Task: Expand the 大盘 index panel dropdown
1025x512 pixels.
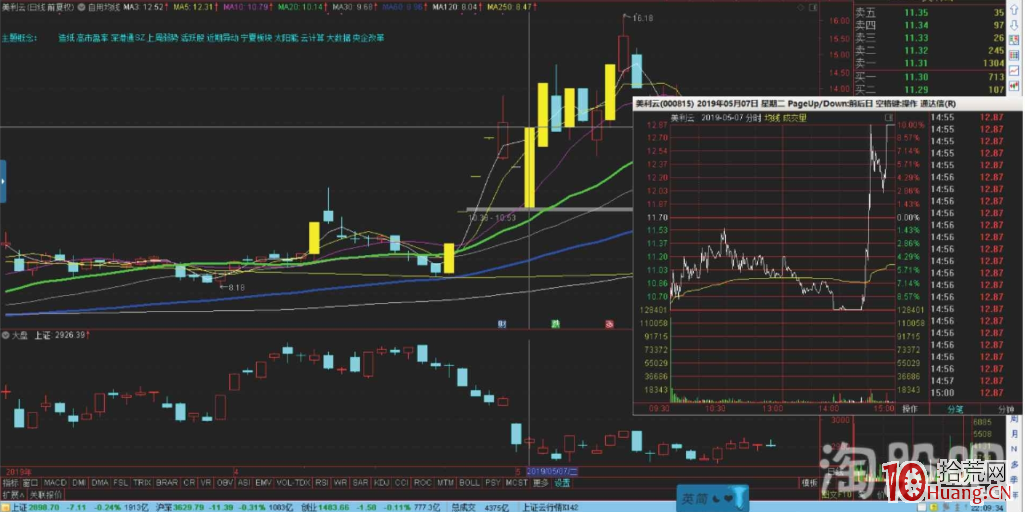Action: [5, 335]
